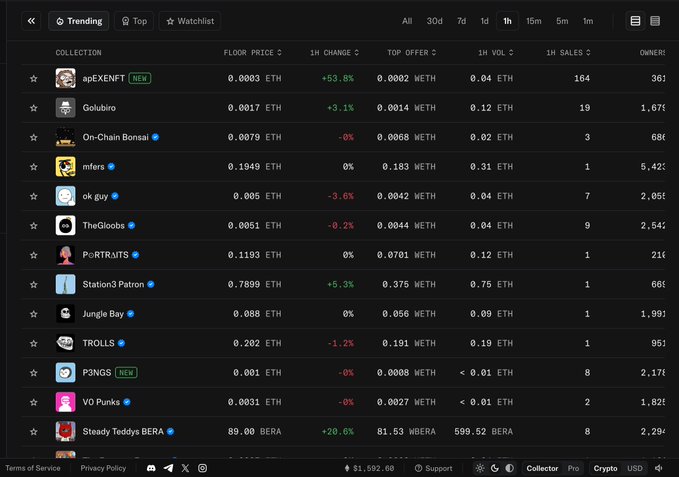Collapse sidebar with double chevron button
The width and height of the screenshot is (679, 477).
(x=31, y=21)
